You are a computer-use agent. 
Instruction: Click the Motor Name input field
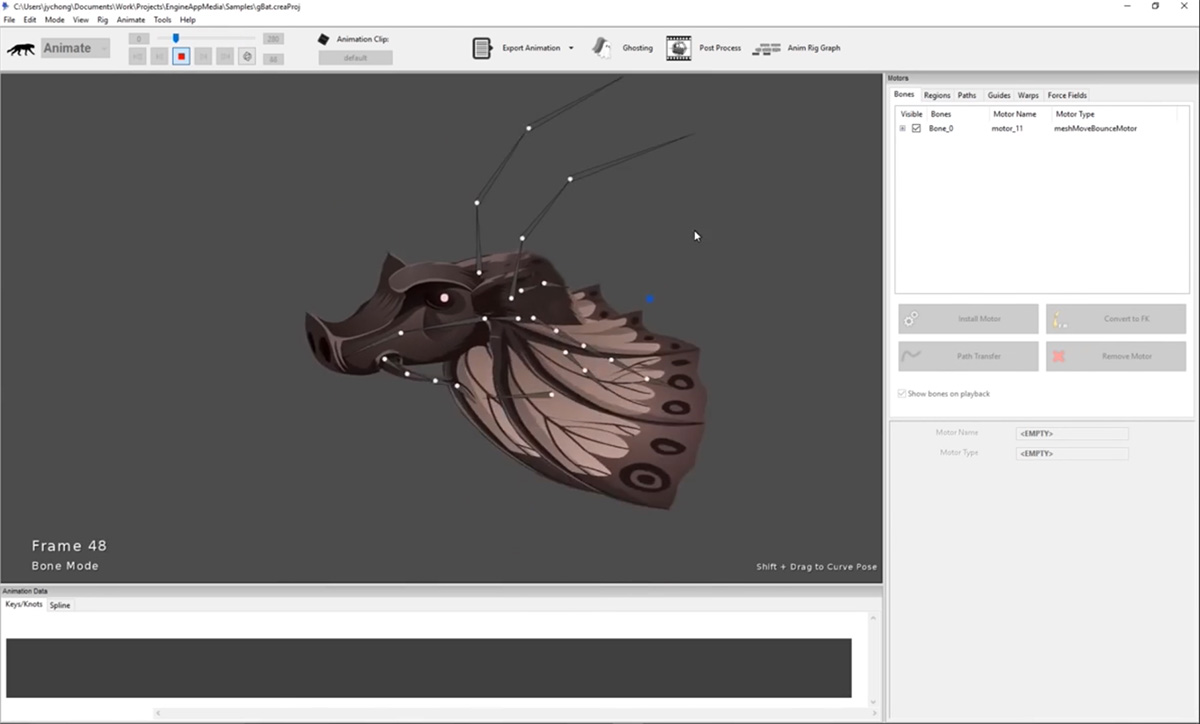pyautogui.click(x=1072, y=434)
